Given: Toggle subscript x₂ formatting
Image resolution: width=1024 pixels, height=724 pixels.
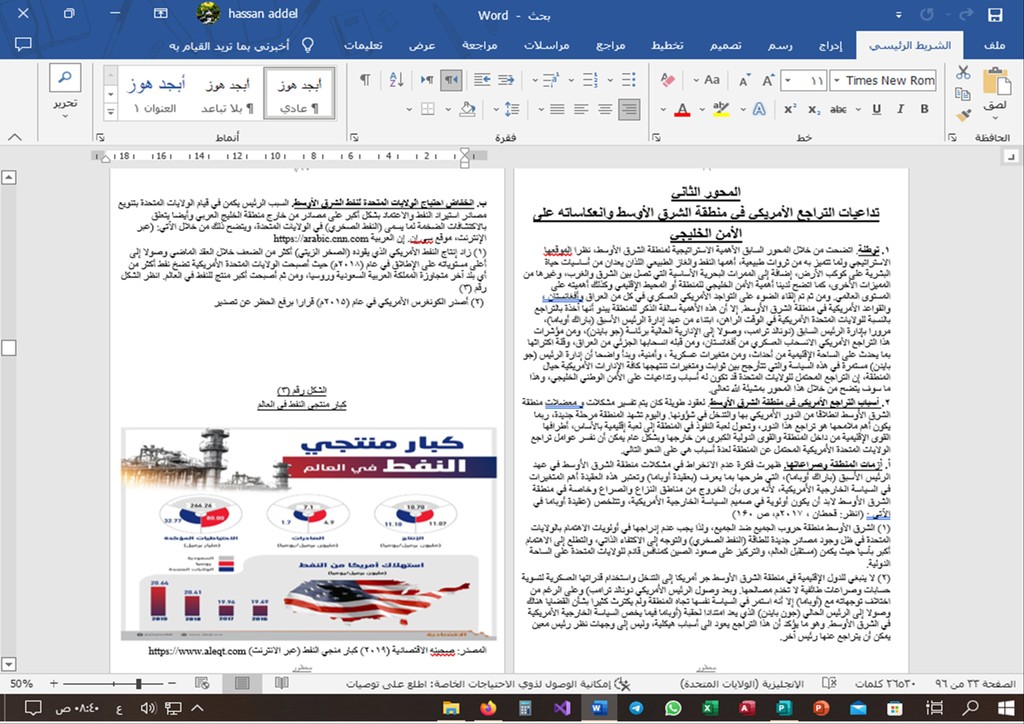Looking at the screenshot, I should point(814,109).
